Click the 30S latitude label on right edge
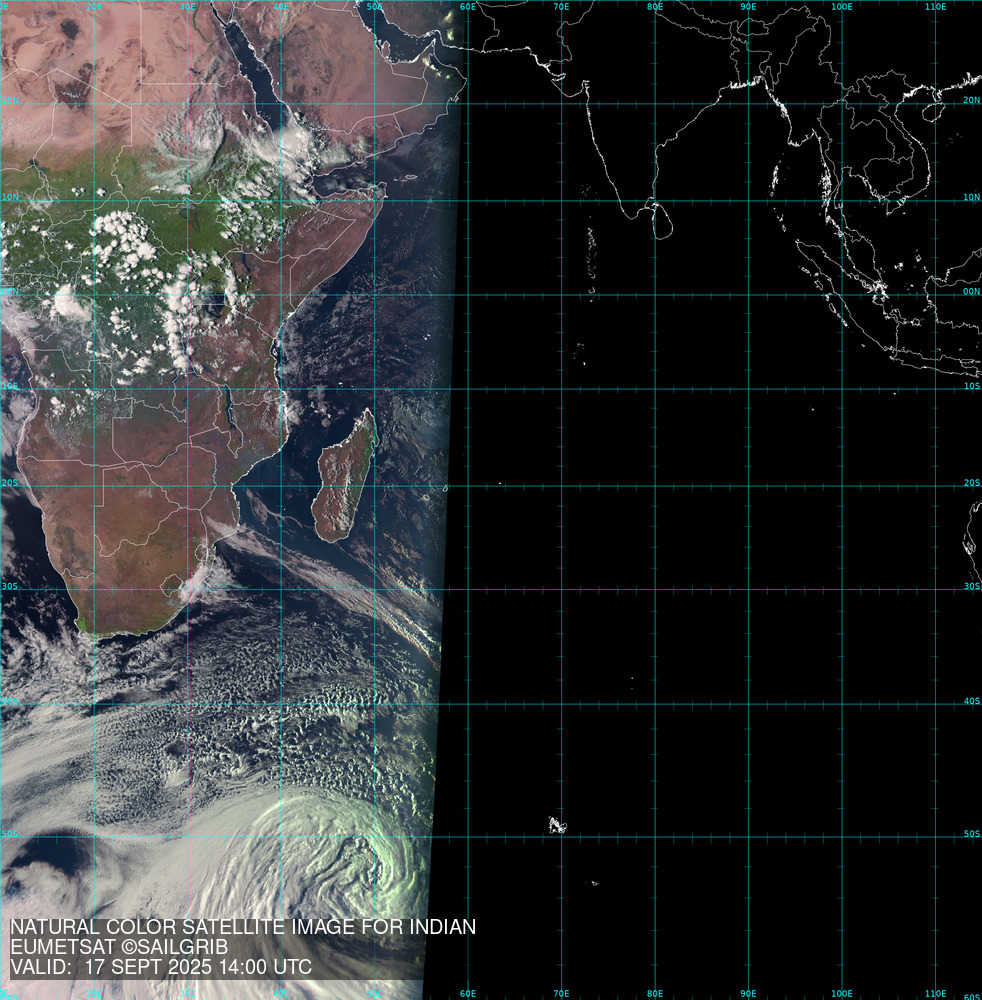 (971, 587)
